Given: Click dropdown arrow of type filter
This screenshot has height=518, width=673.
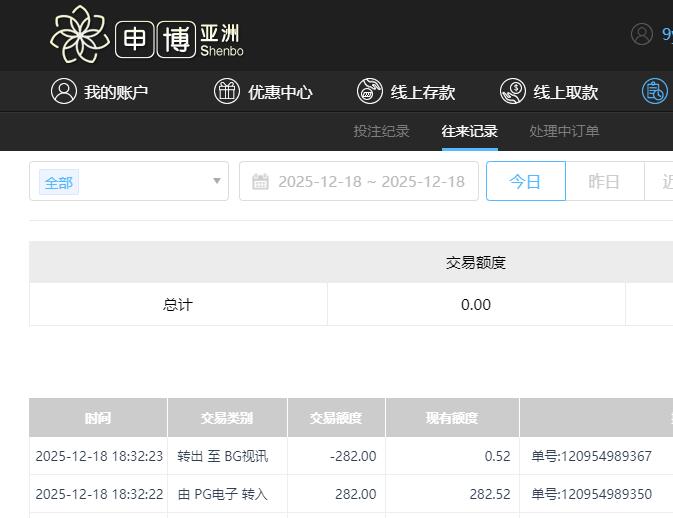Looking at the screenshot, I should tap(217, 181).
